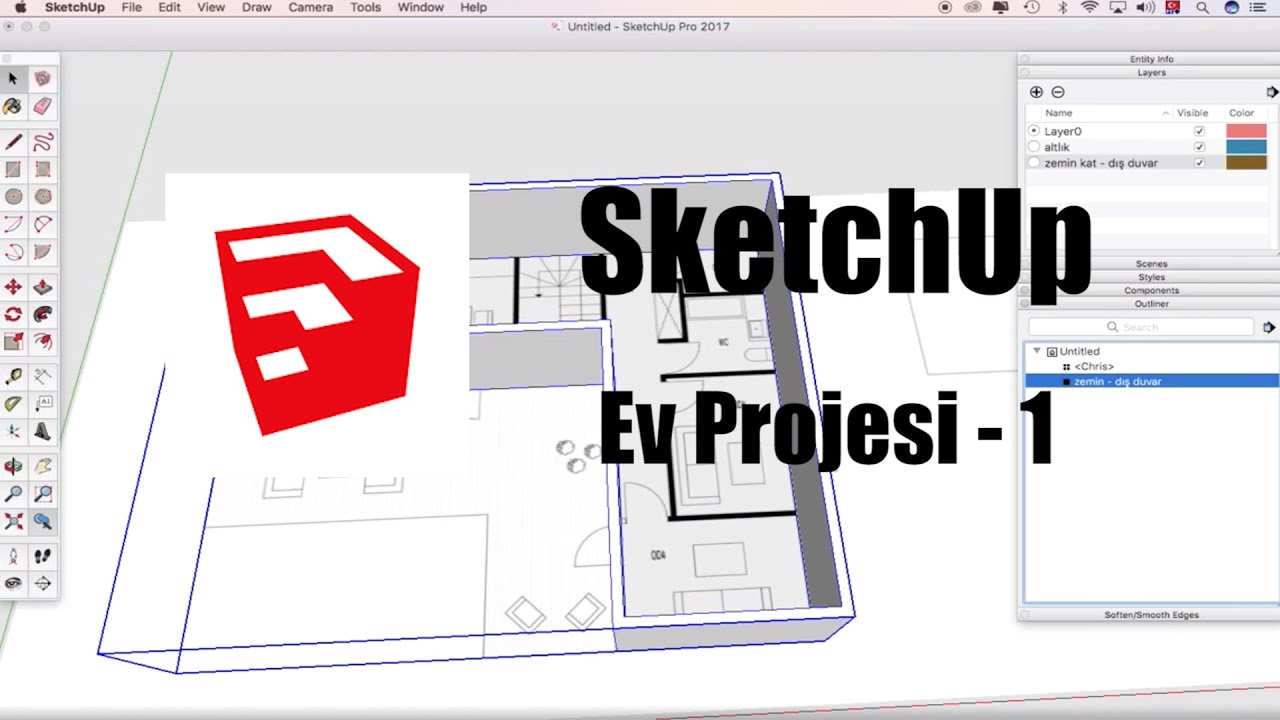This screenshot has height=720, width=1280.
Task: Open the File menu
Action: pos(131,7)
